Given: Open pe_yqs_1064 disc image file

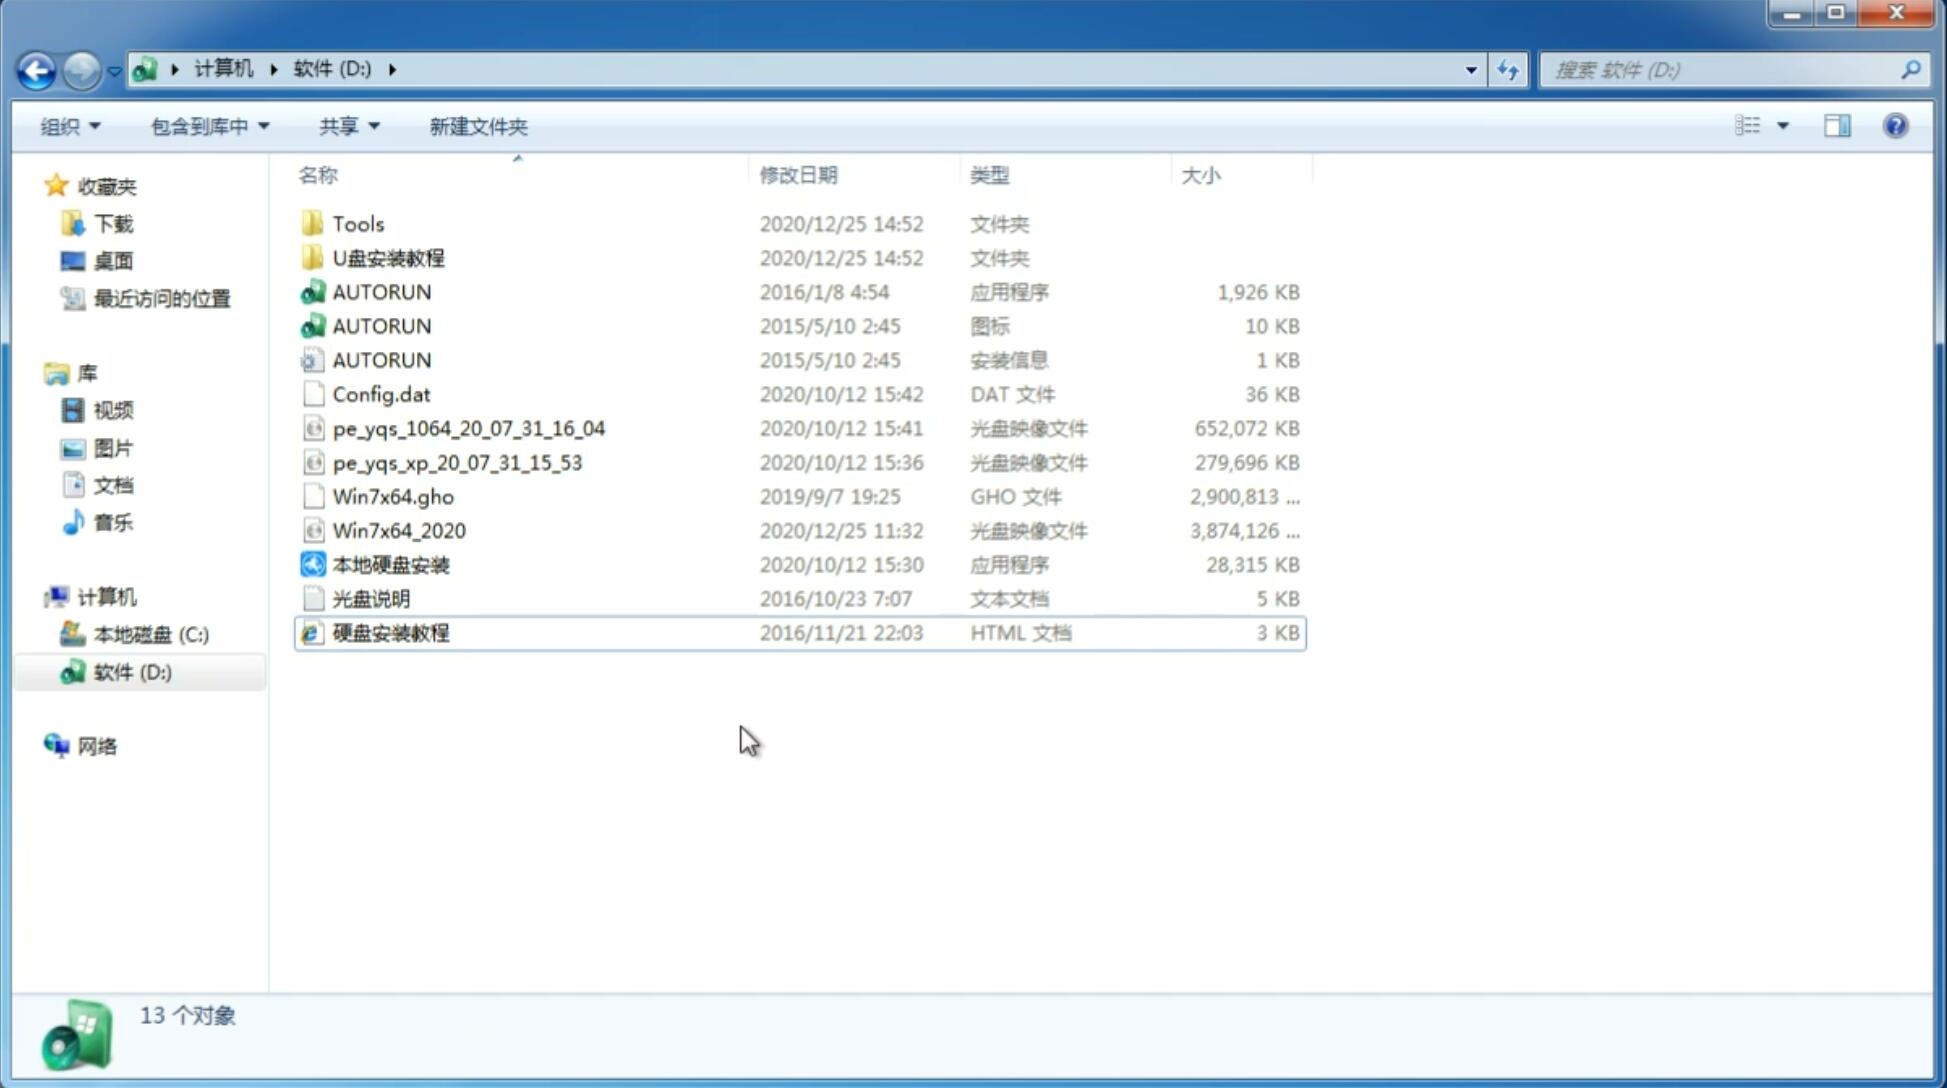Looking at the screenshot, I should [468, 428].
